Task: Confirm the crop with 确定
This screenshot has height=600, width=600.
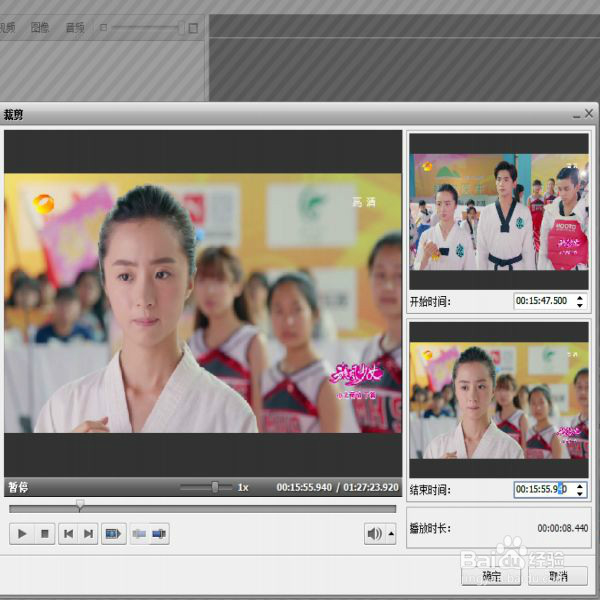Action: (x=491, y=576)
